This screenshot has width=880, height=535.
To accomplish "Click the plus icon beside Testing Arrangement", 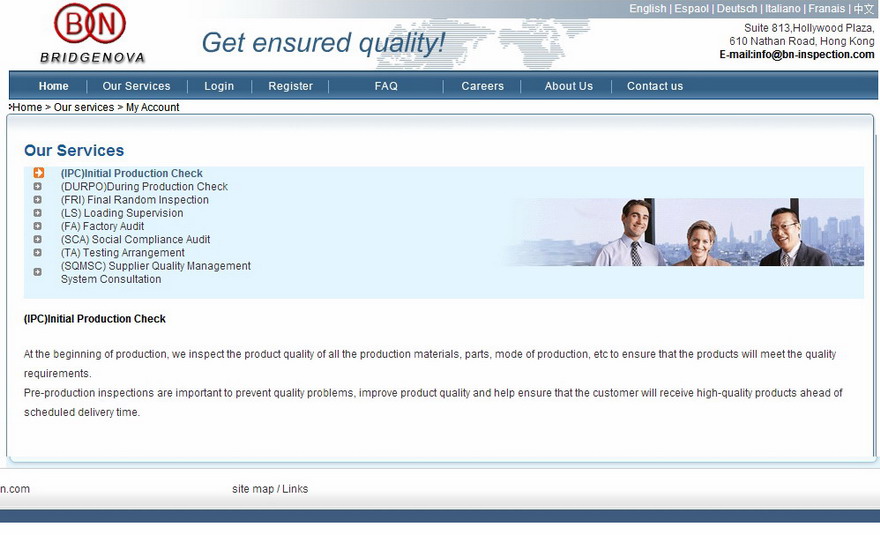I will 38,253.
